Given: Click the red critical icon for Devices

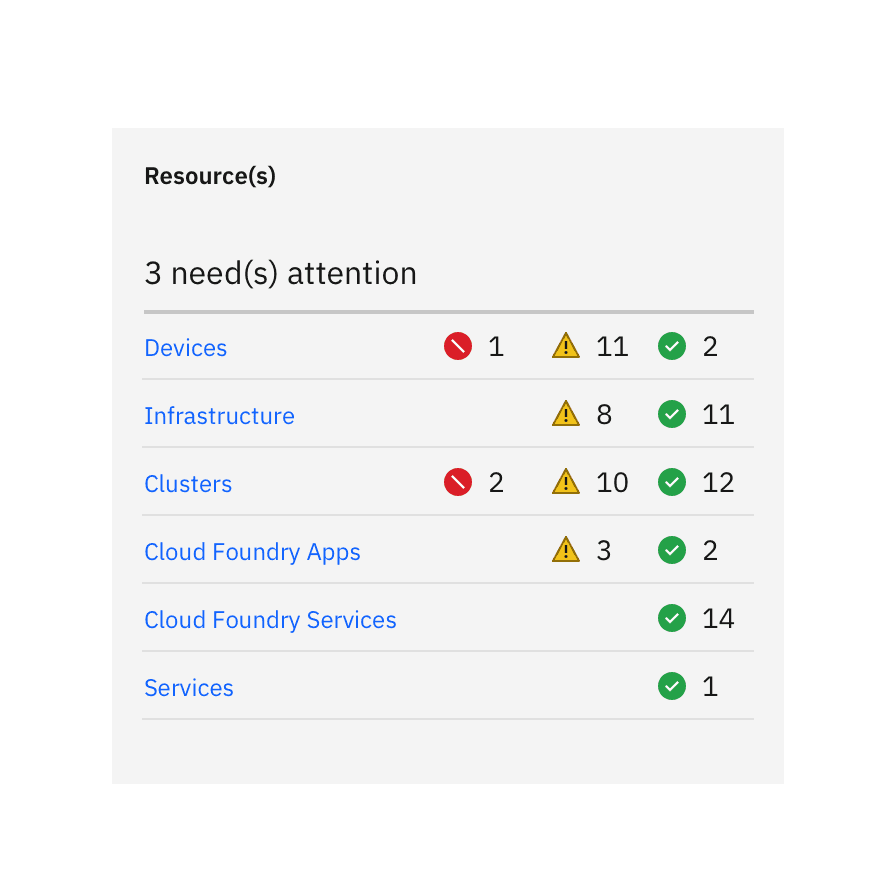Looking at the screenshot, I should [x=458, y=347].
